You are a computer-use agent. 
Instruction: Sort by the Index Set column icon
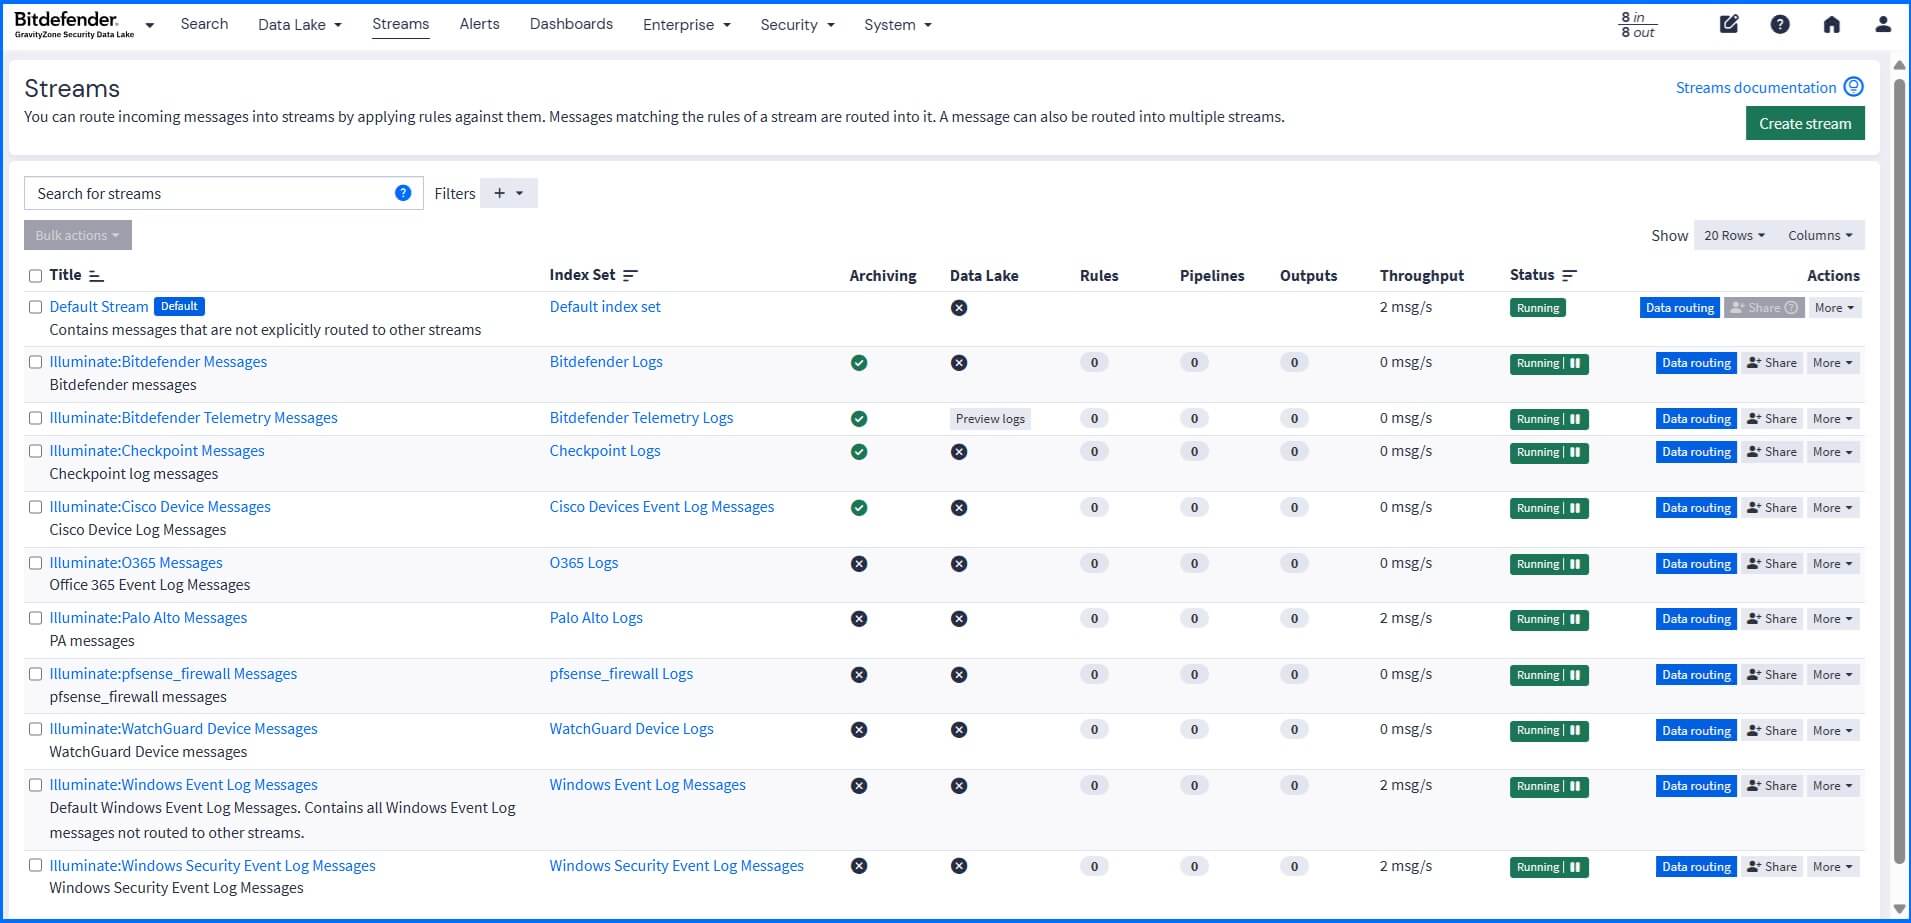click(x=630, y=275)
